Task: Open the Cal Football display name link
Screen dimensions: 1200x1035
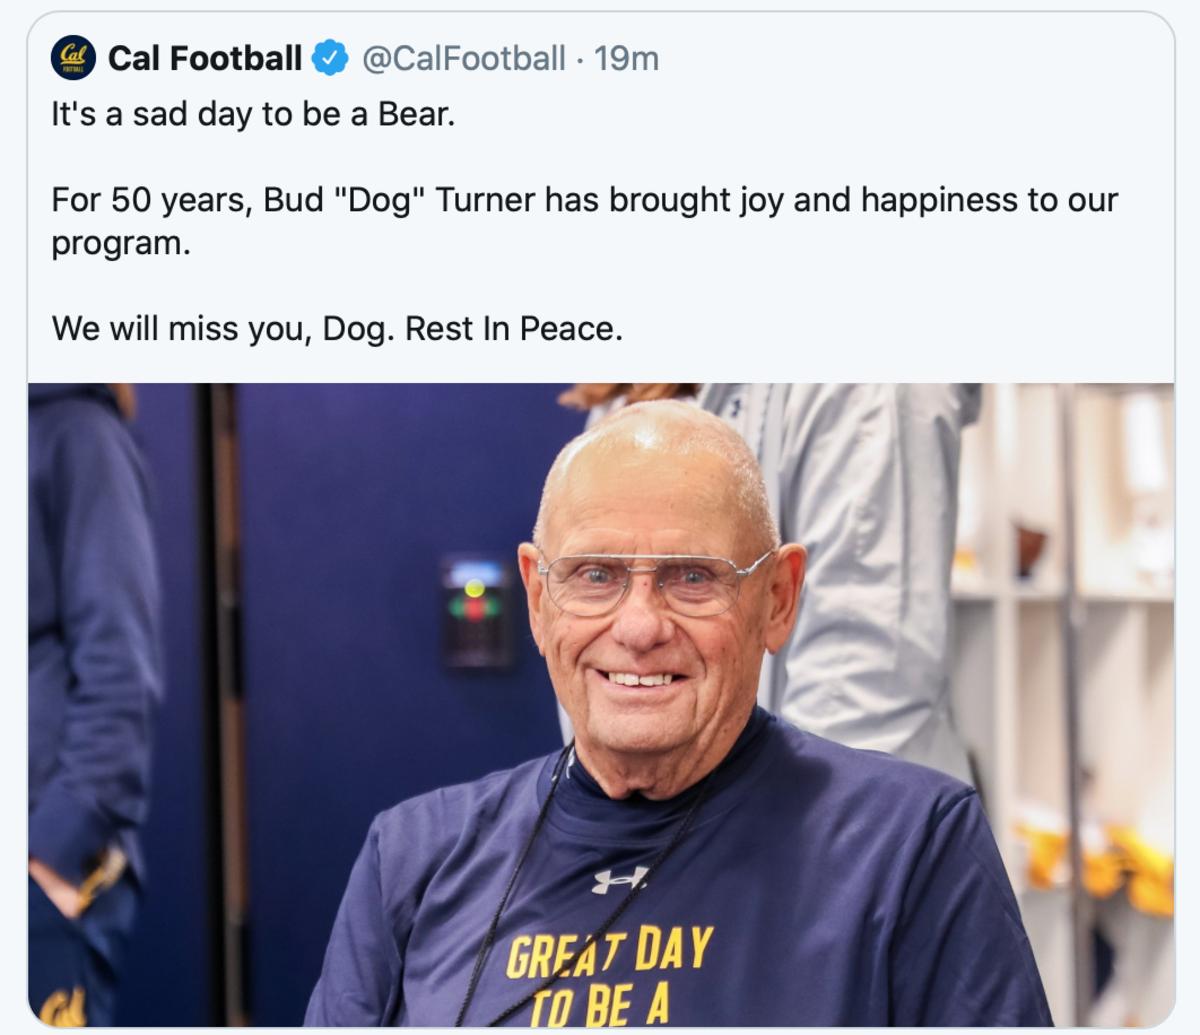Action: coord(204,59)
